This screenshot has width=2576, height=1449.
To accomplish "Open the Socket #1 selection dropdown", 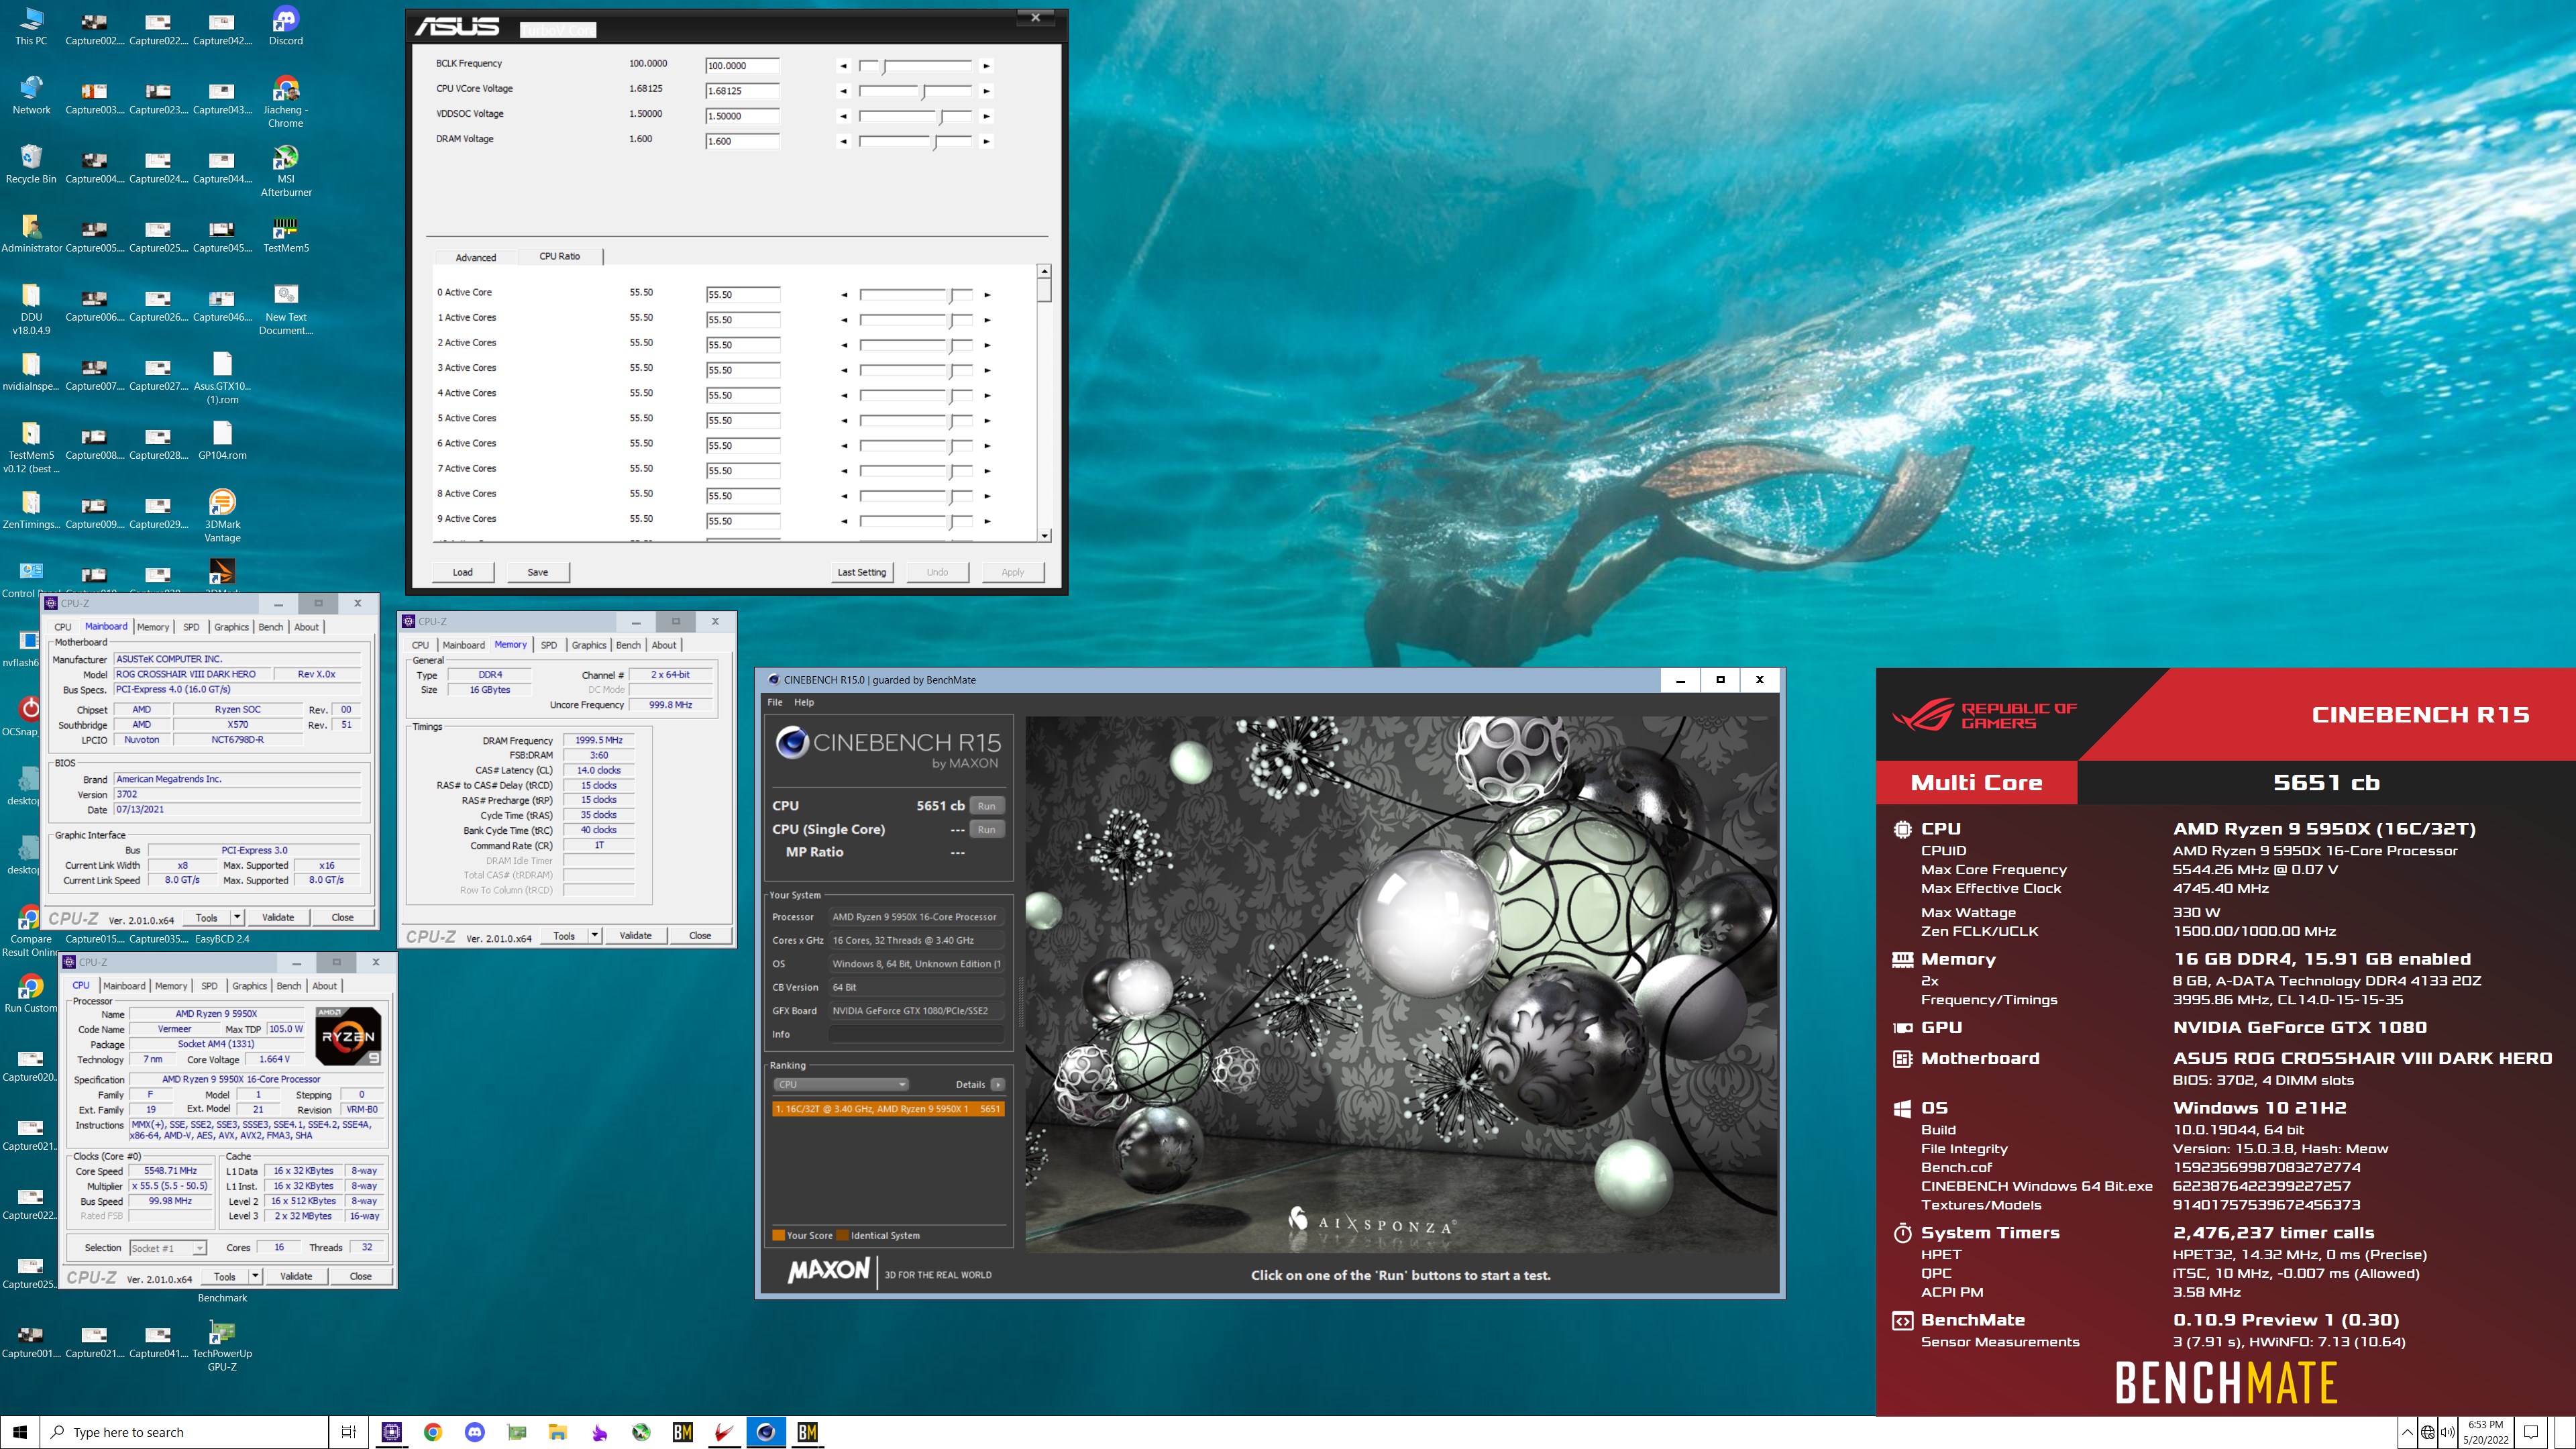I will click(x=168, y=1248).
